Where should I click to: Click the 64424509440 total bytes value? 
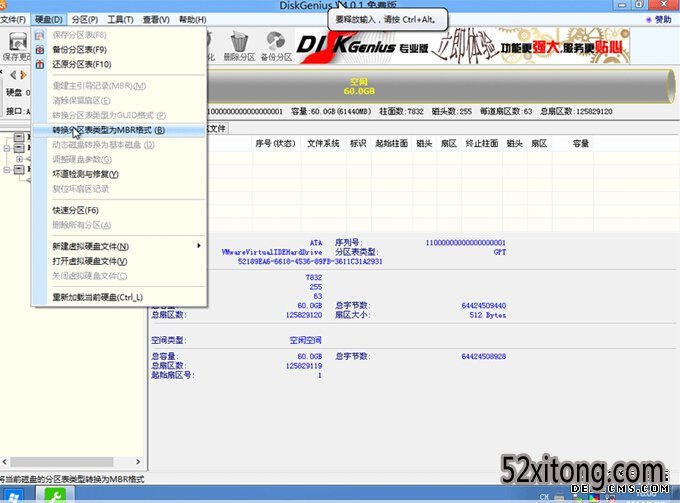pyautogui.click(x=484, y=306)
